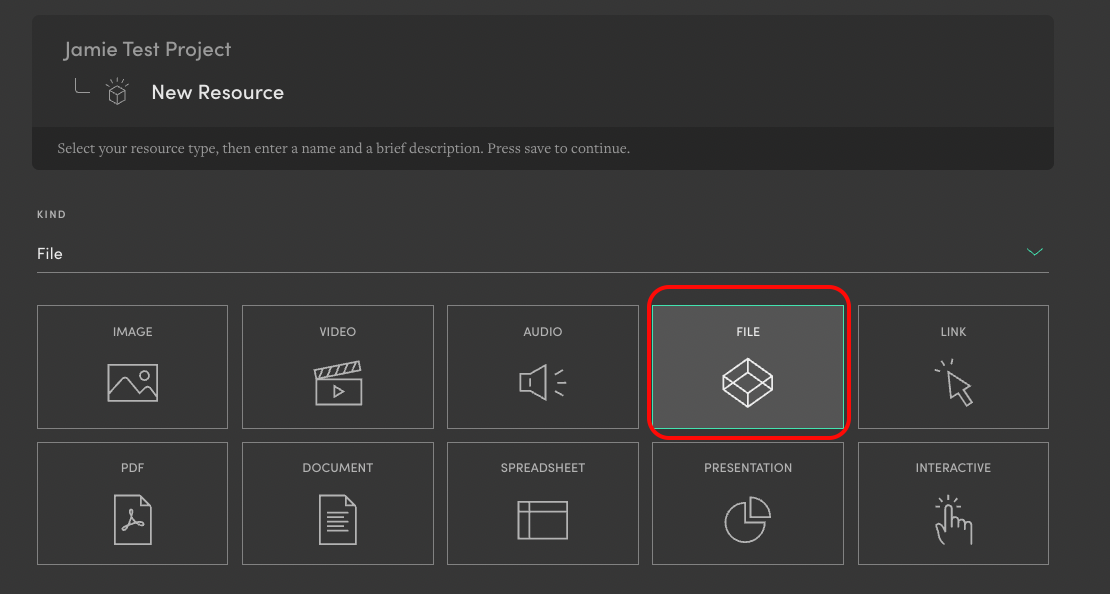Image resolution: width=1110 pixels, height=594 pixels.
Task: Select the Presentation pie chart icon
Action: pyautogui.click(x=747, y=519)
